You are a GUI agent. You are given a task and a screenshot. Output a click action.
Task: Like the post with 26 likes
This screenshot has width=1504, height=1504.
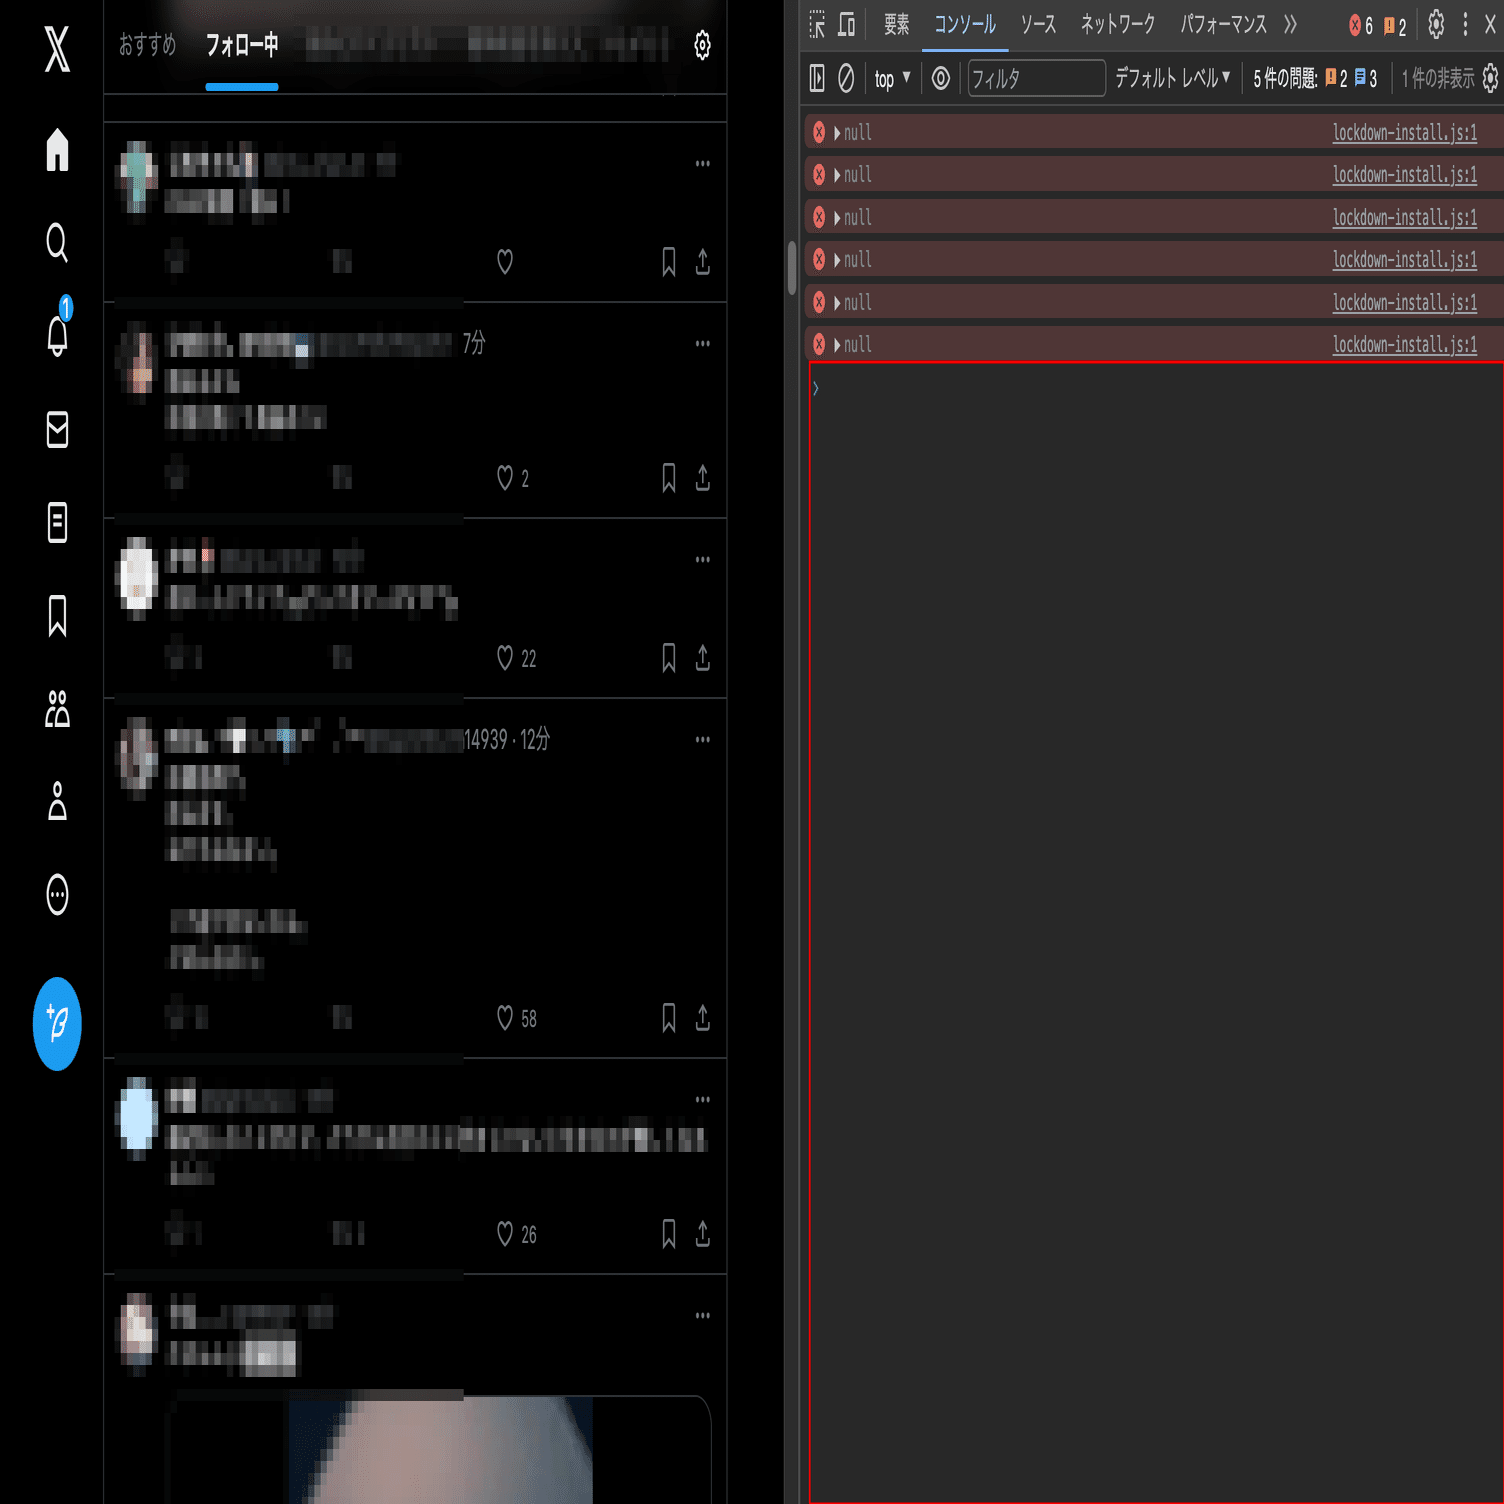click(505, 1235)
